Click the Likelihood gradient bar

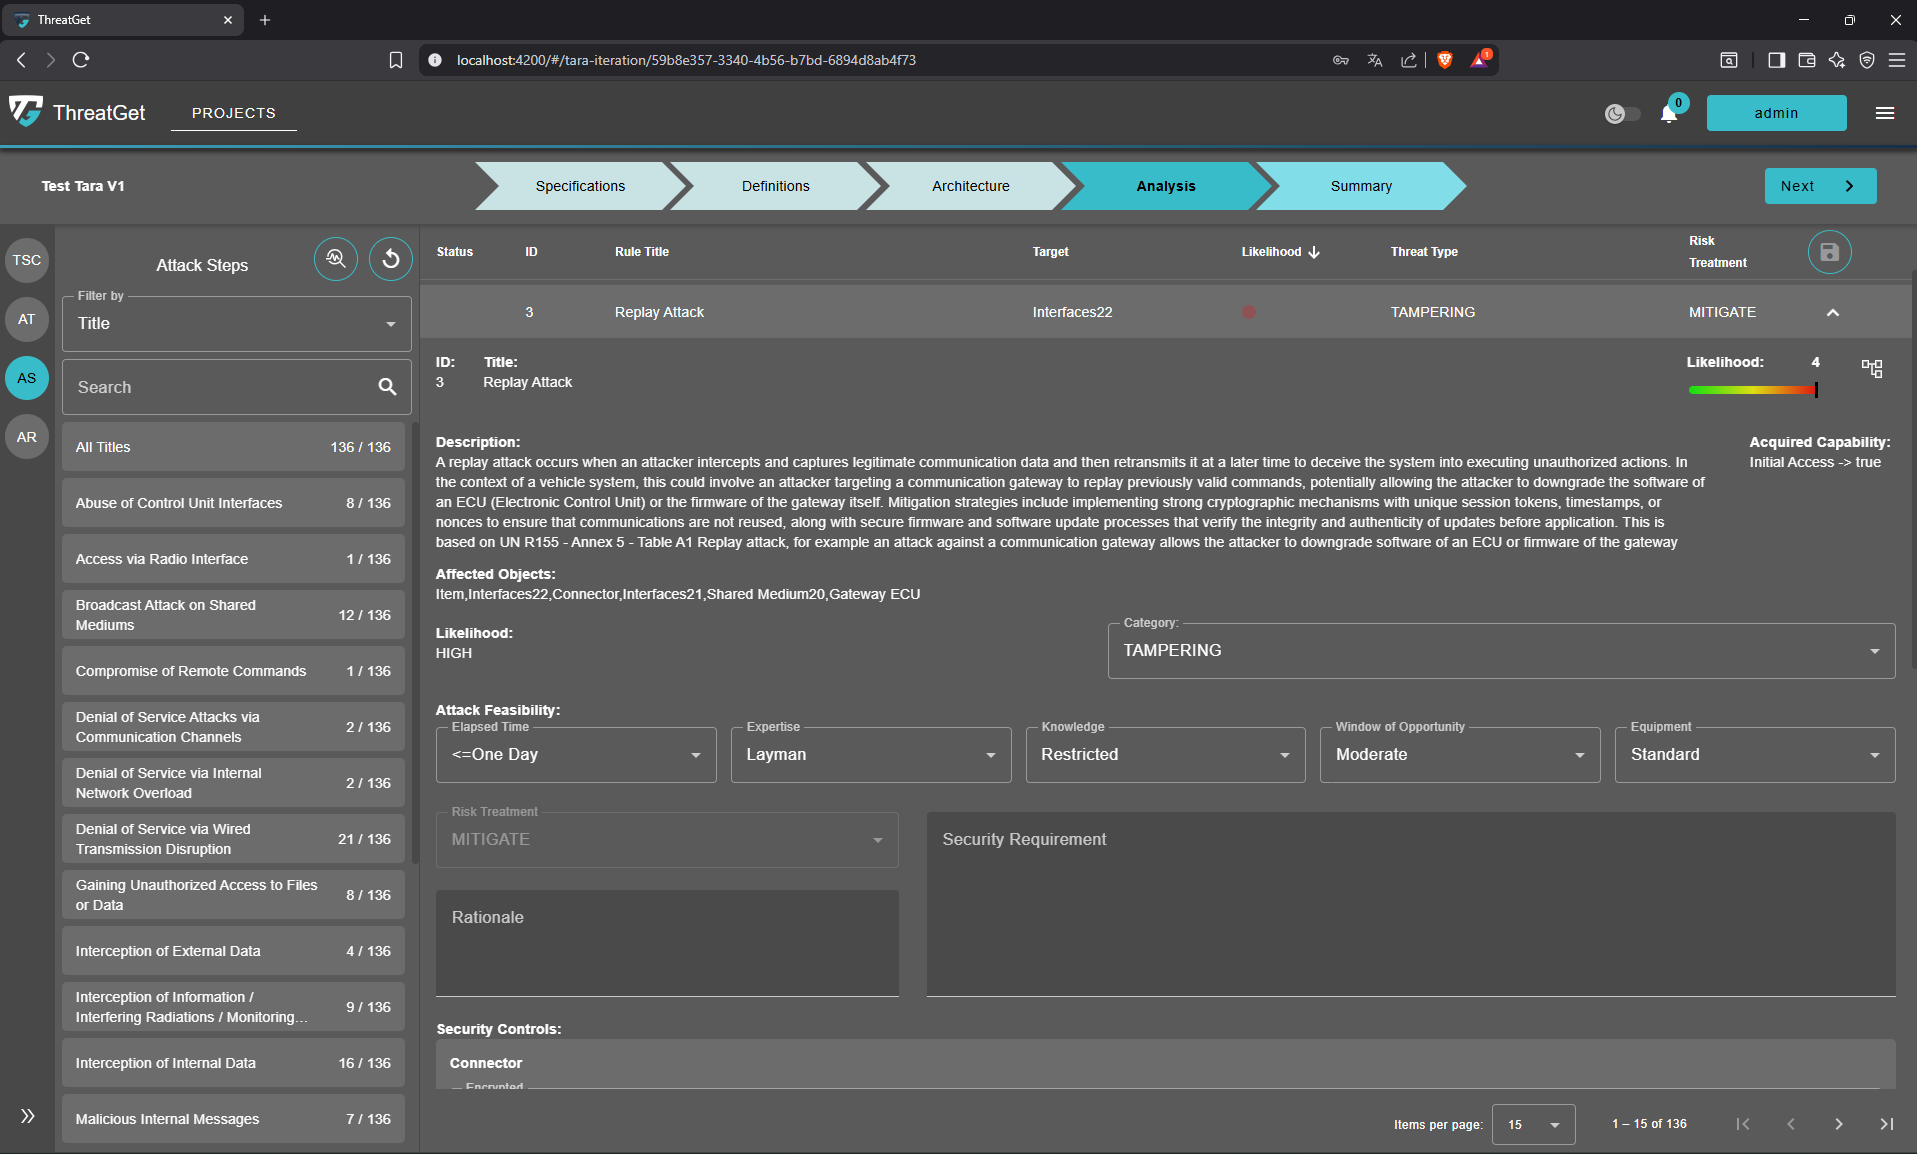click(x=1752, y=390)
